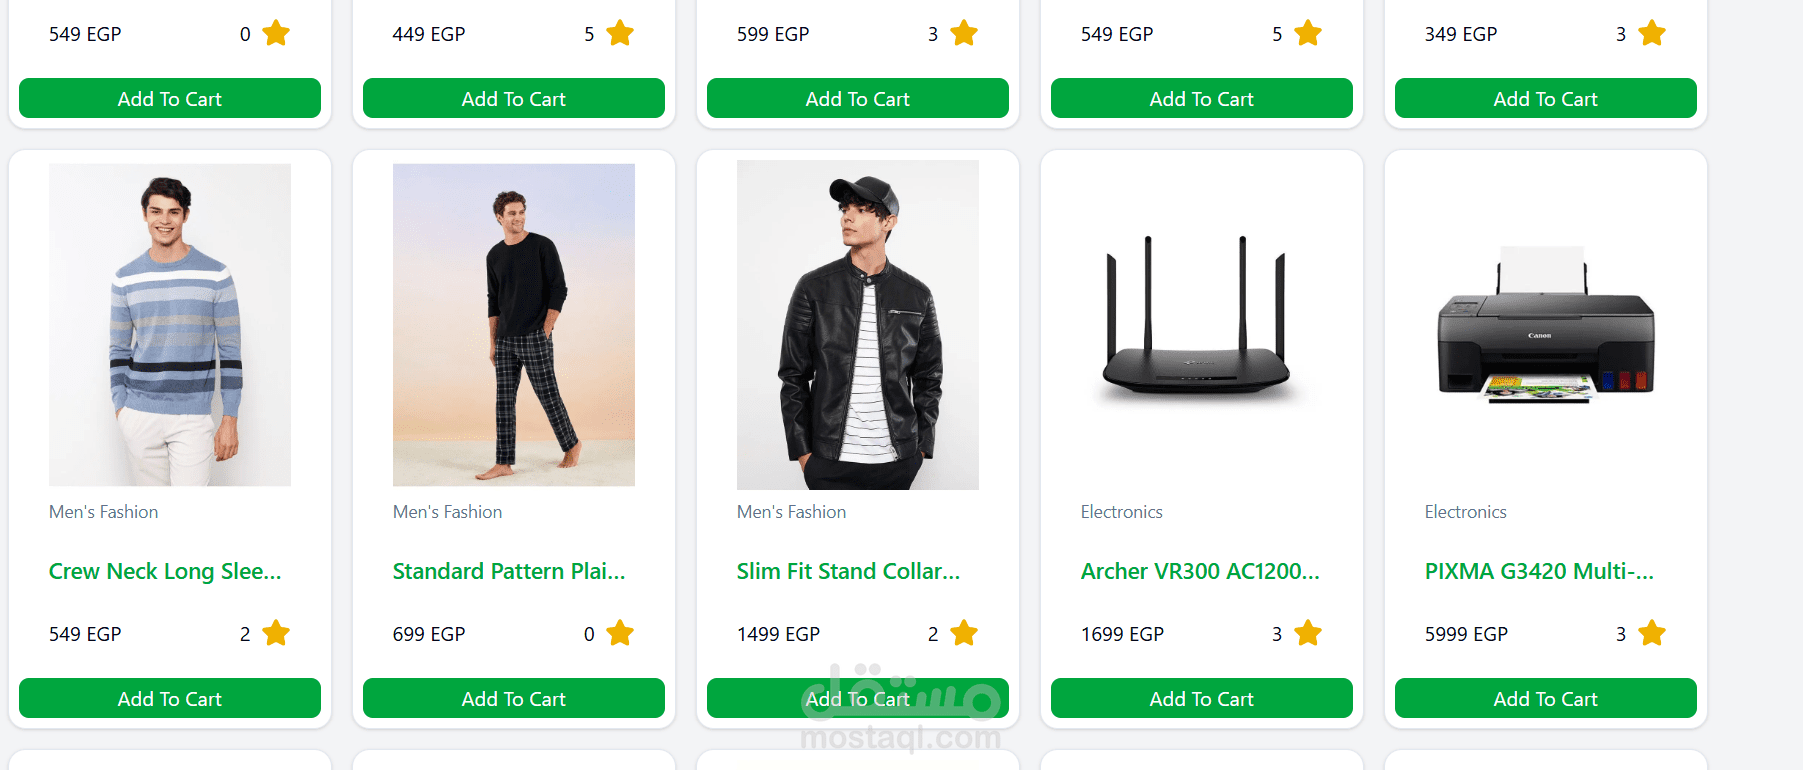The image size is (1803, 770).
Task: Open PIXMA G3420 Multi-... product link
Action: (1539, 571)
